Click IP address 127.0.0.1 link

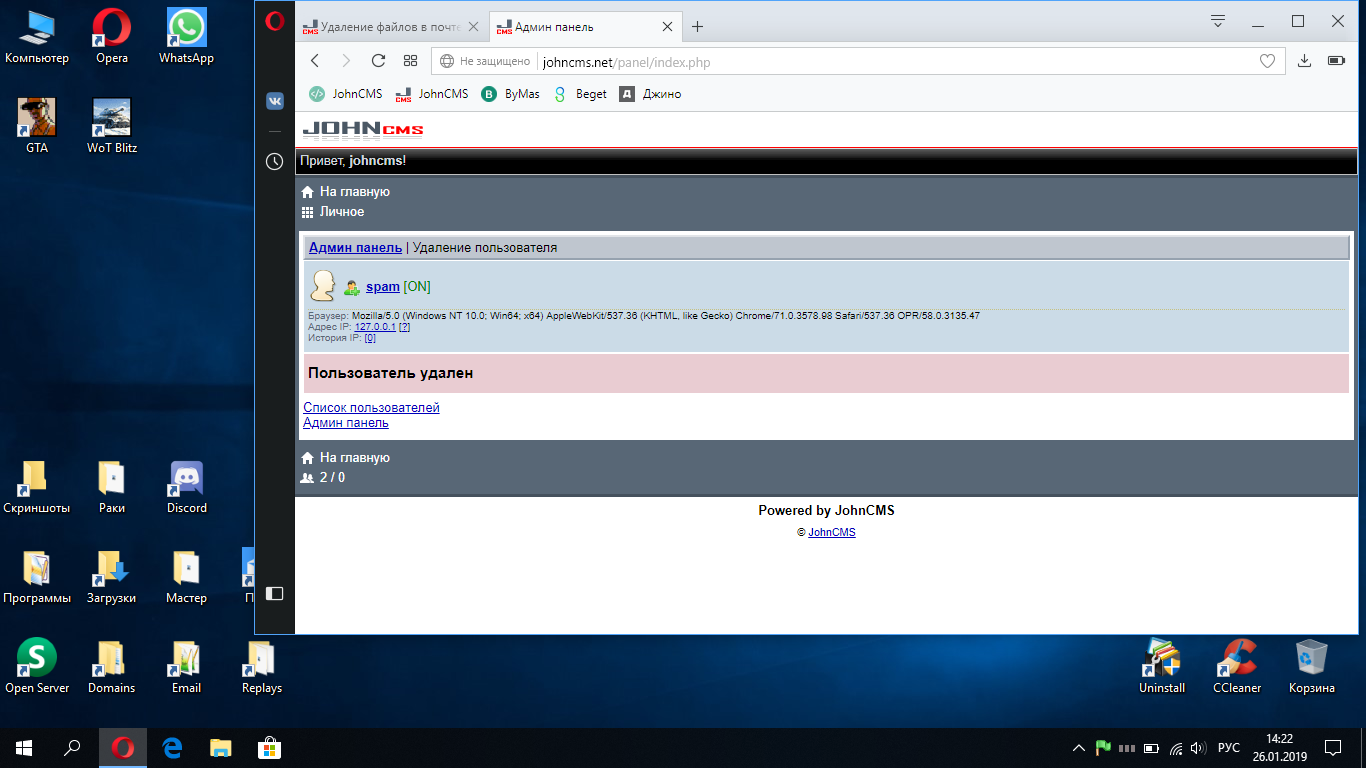(375, 327)
